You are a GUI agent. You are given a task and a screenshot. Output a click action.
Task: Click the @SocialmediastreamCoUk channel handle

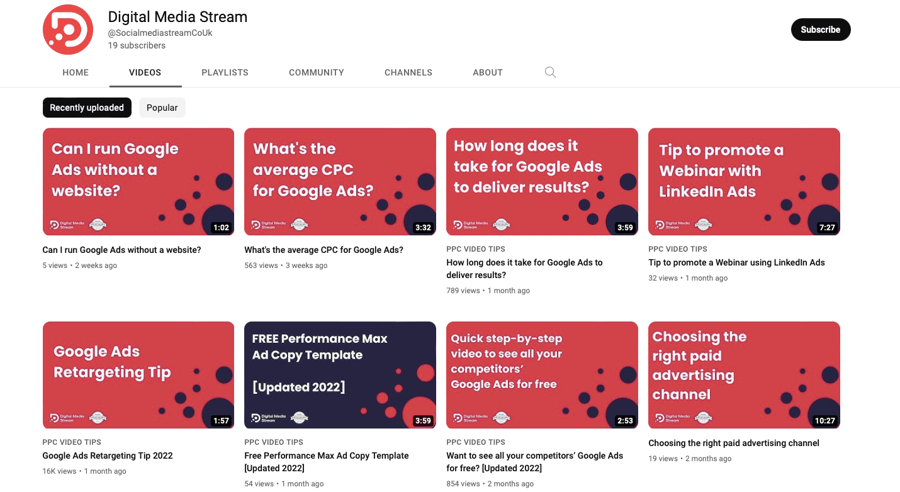(160, 33)
